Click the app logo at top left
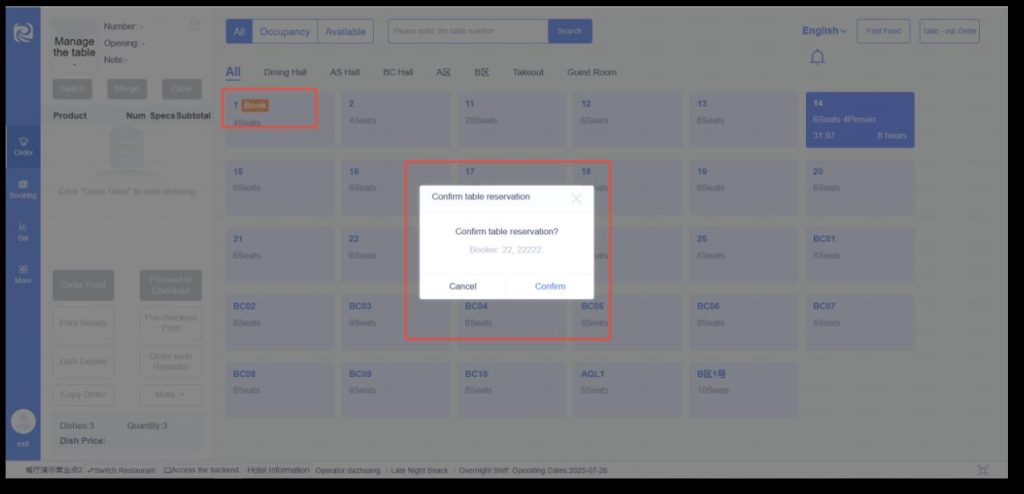 (x=23, y=32)
